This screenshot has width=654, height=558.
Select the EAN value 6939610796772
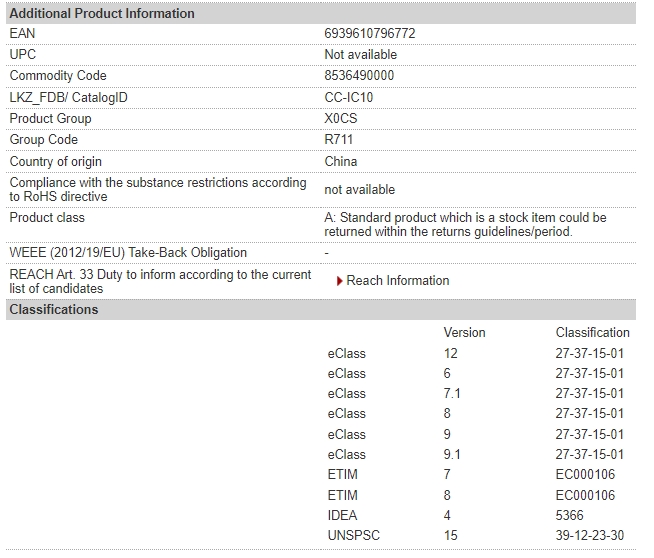click(x=370, y=33)
